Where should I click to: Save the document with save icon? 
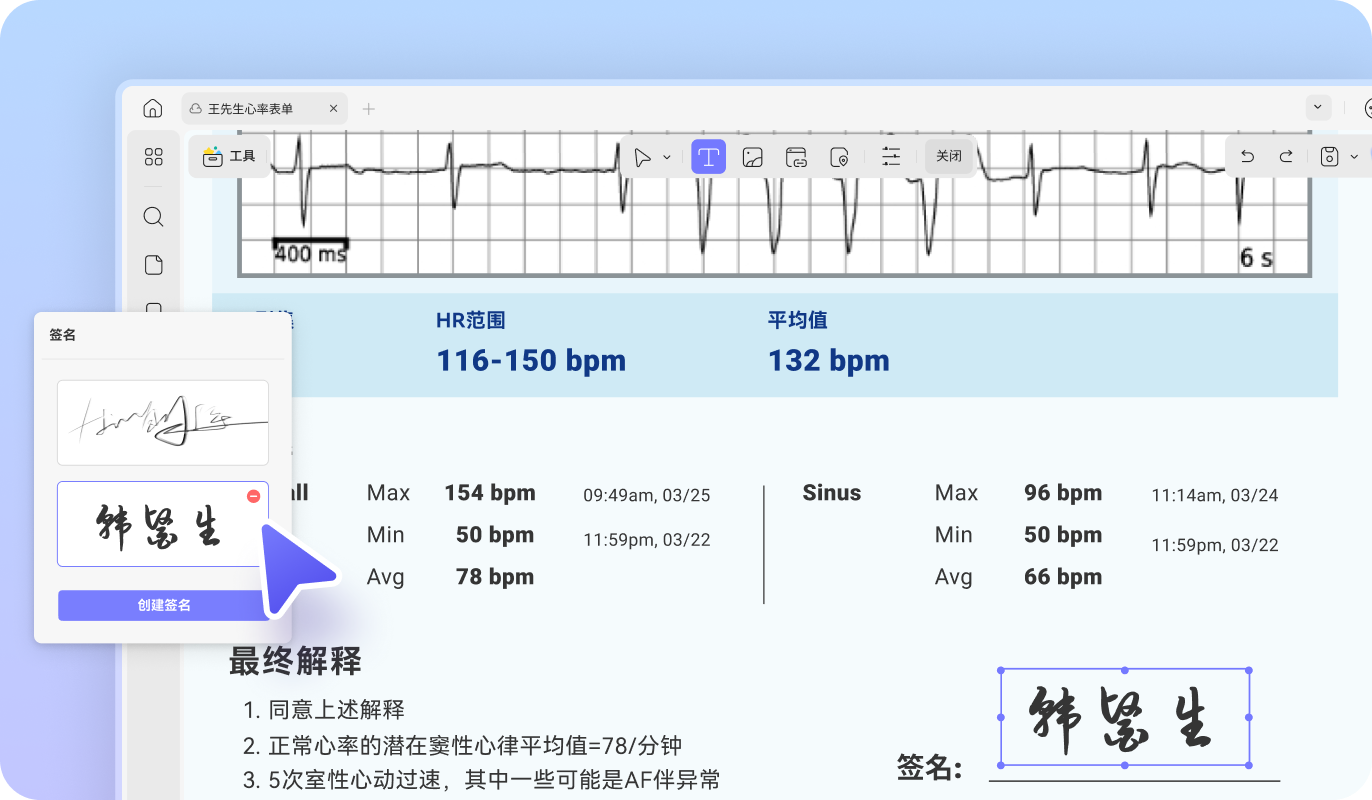click(1329, 157)
